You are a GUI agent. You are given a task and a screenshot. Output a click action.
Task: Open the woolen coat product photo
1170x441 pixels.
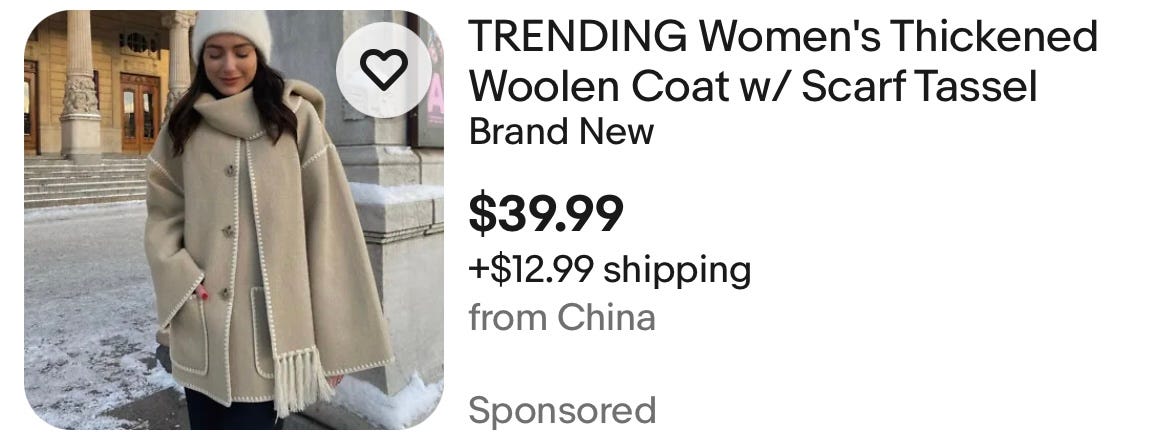pos(234,220)
